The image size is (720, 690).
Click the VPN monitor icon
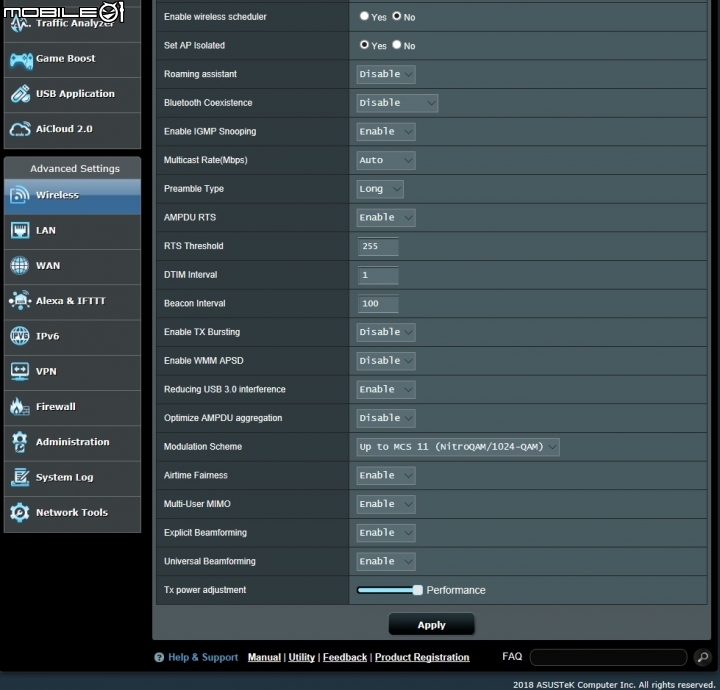tap(20, 371)
